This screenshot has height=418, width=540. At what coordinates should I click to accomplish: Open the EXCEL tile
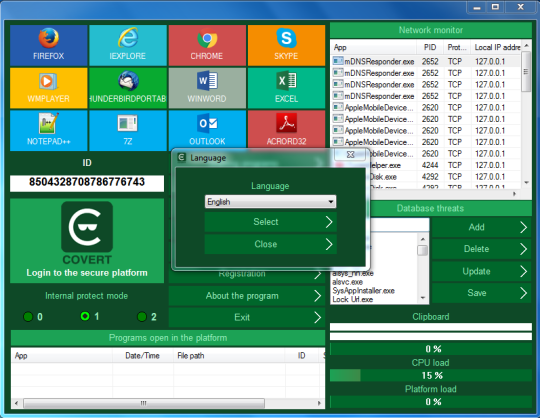click(286, 88)
